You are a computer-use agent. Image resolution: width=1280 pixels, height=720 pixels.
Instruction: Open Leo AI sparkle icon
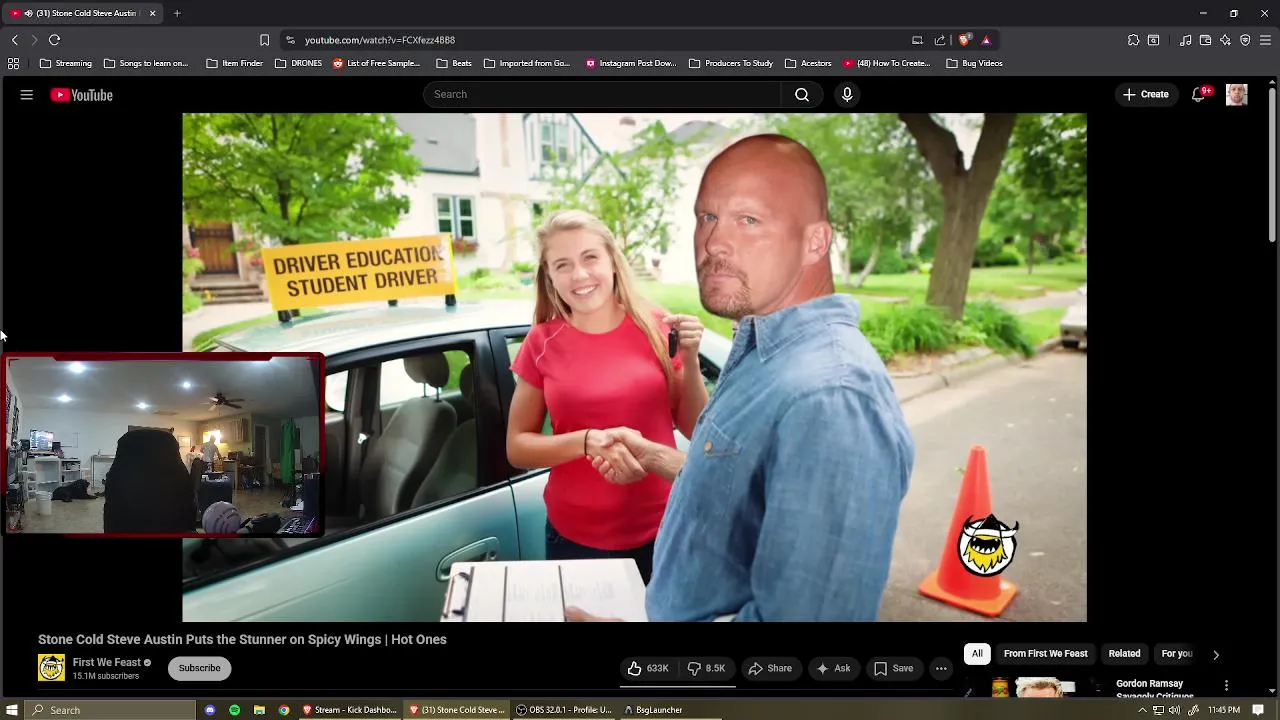[x=1225, y=40]
